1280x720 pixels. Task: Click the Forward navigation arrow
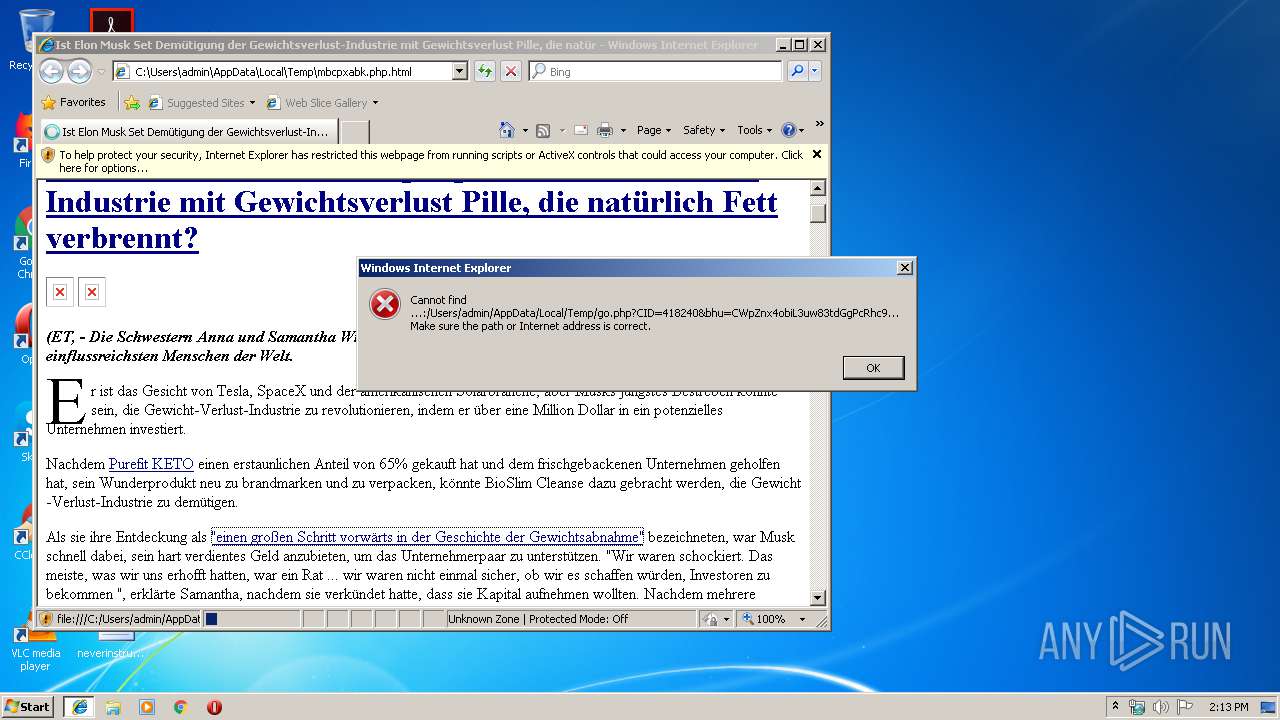(x=79, y=71)
